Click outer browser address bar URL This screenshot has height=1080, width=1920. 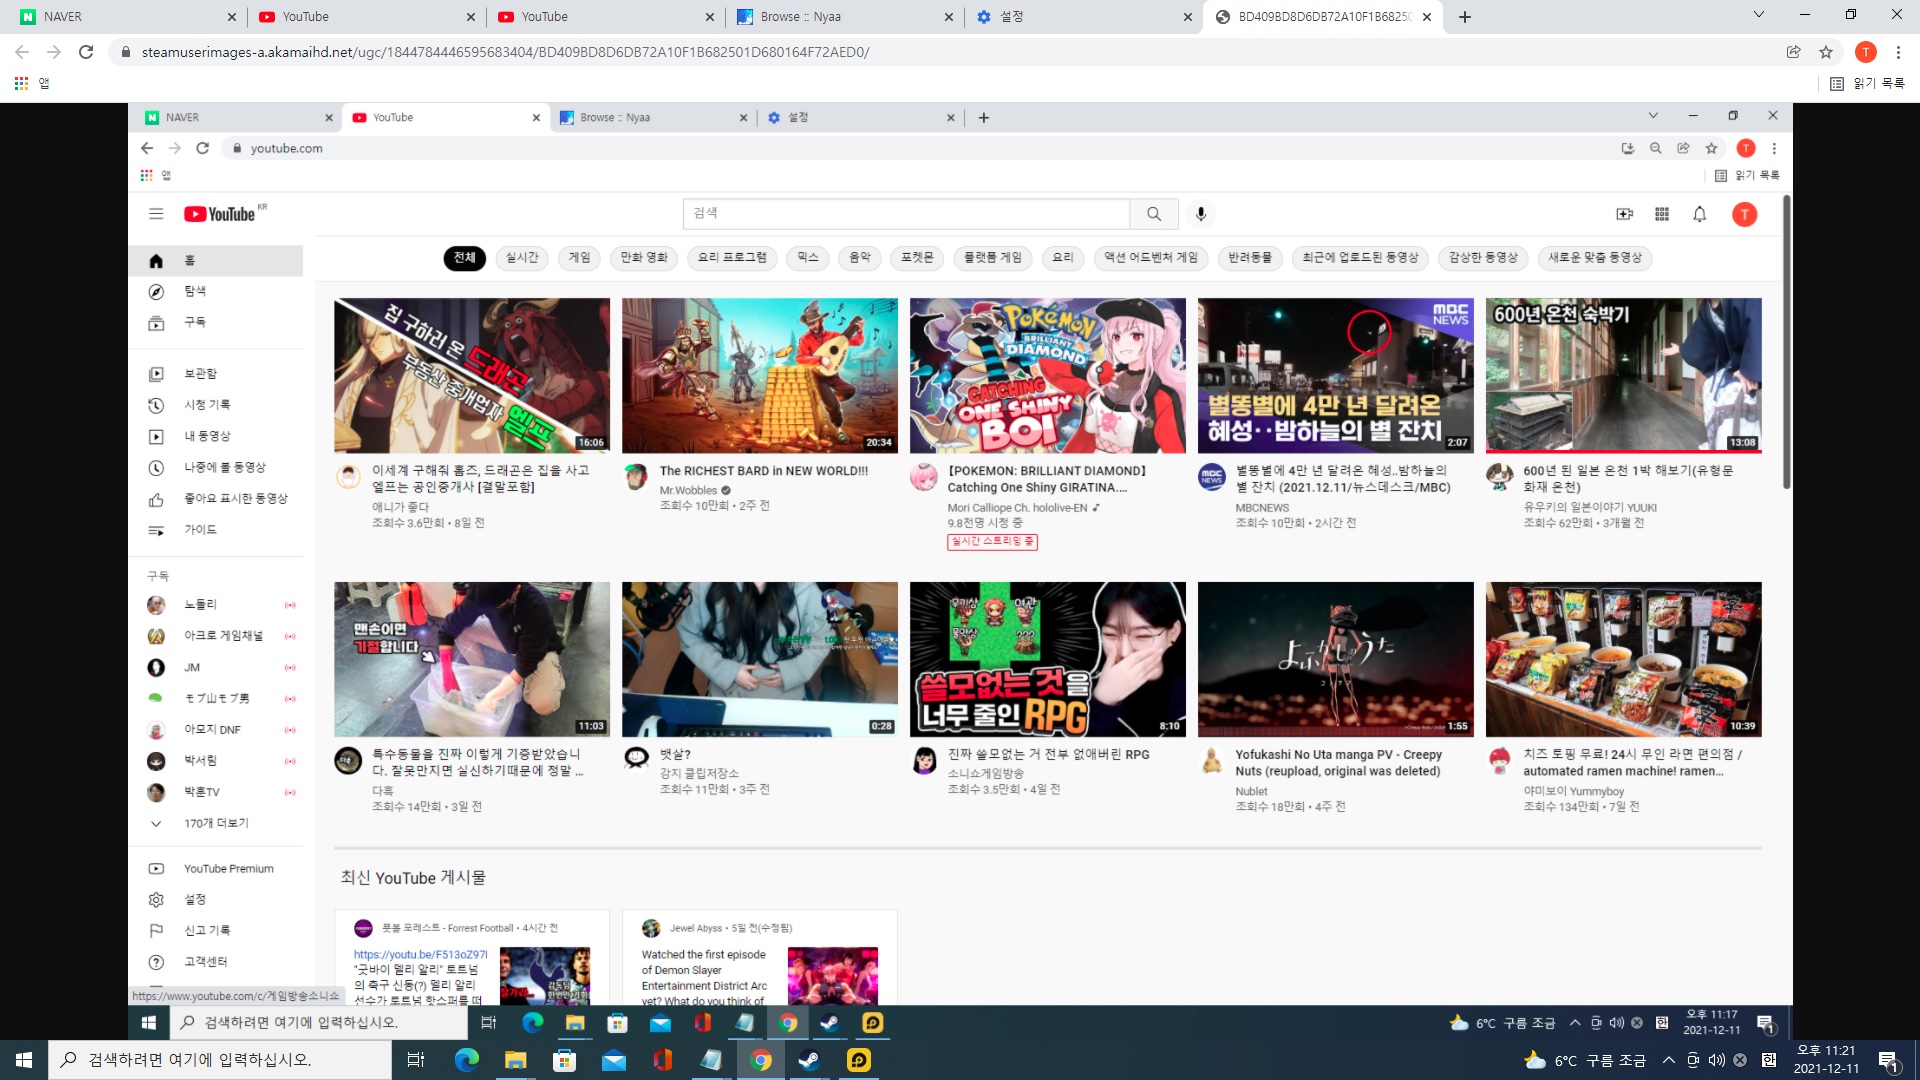click(505, 52)
